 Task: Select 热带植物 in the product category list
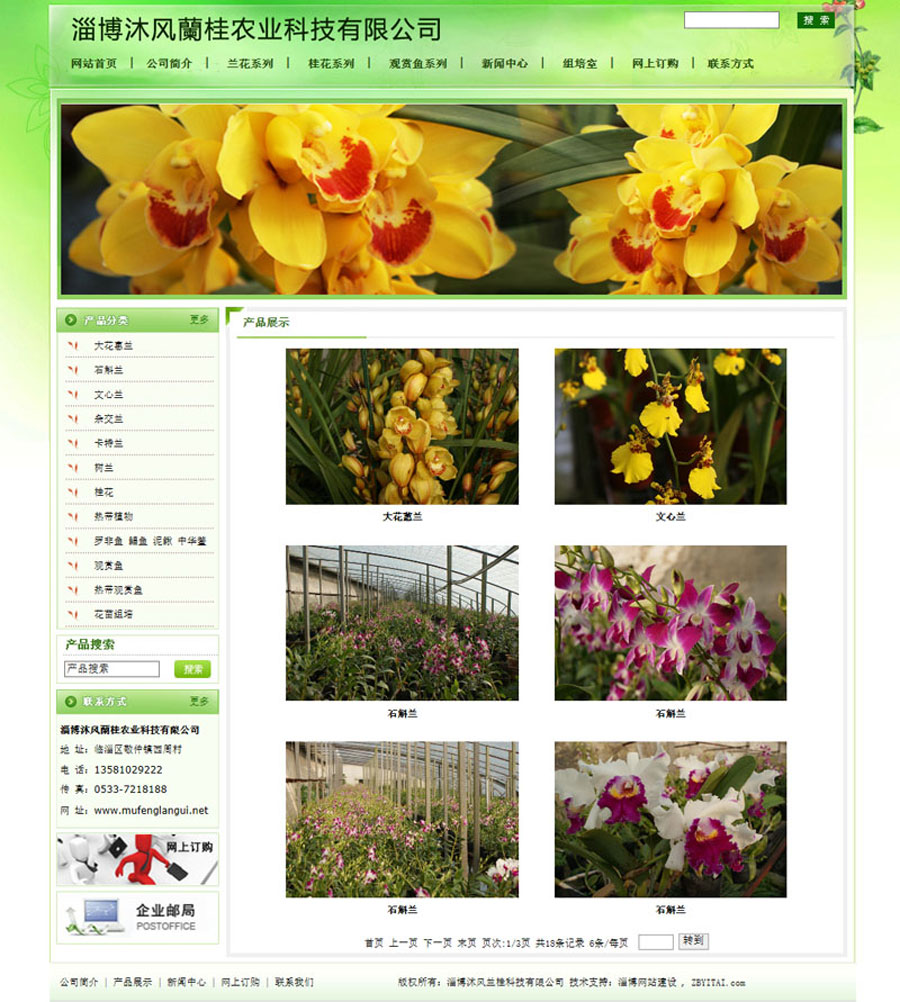click(113, 517)
